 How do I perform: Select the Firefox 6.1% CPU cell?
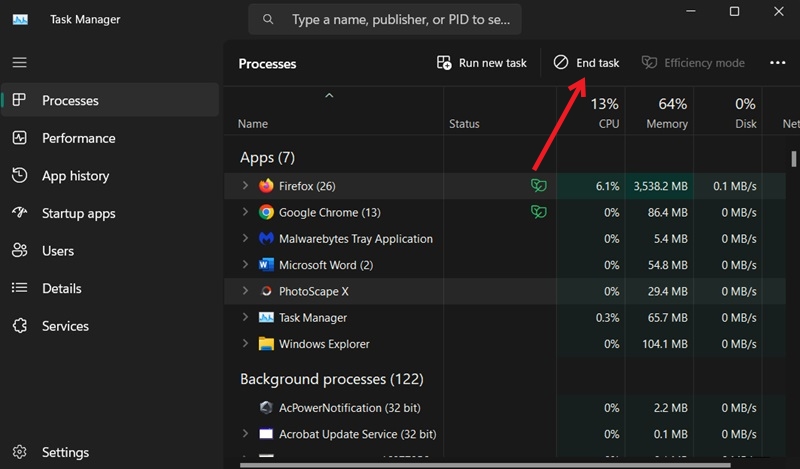click(x=591, y=186)
